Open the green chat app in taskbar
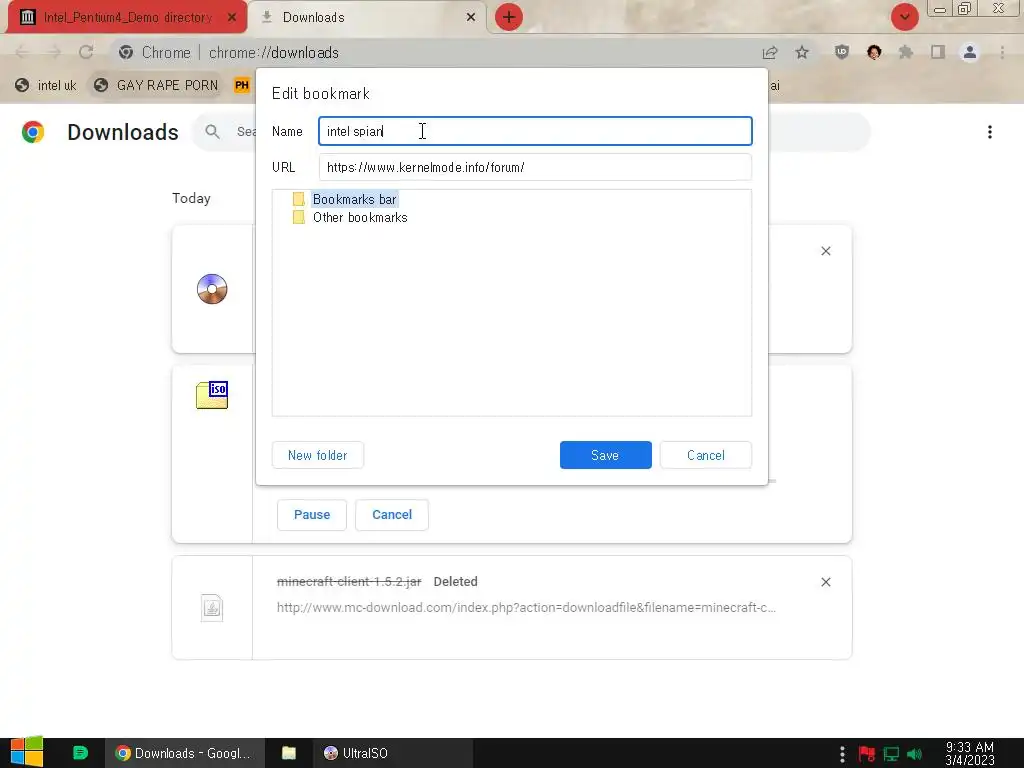This screenshot has width=1024, height=768. [x=80, y=753]
